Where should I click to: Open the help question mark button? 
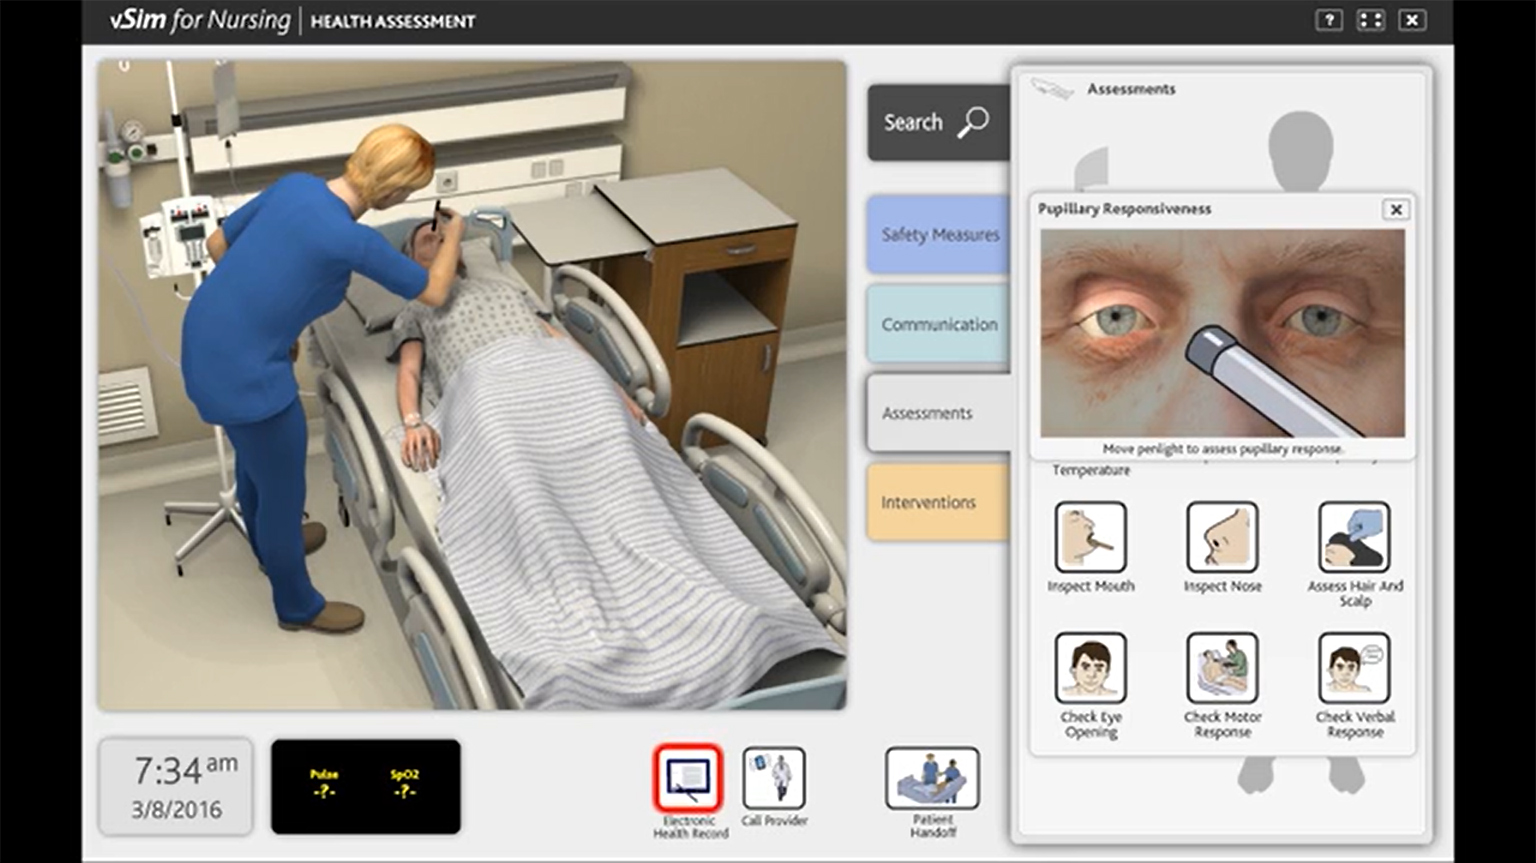pyautogui.click(x=1329, y=20)
